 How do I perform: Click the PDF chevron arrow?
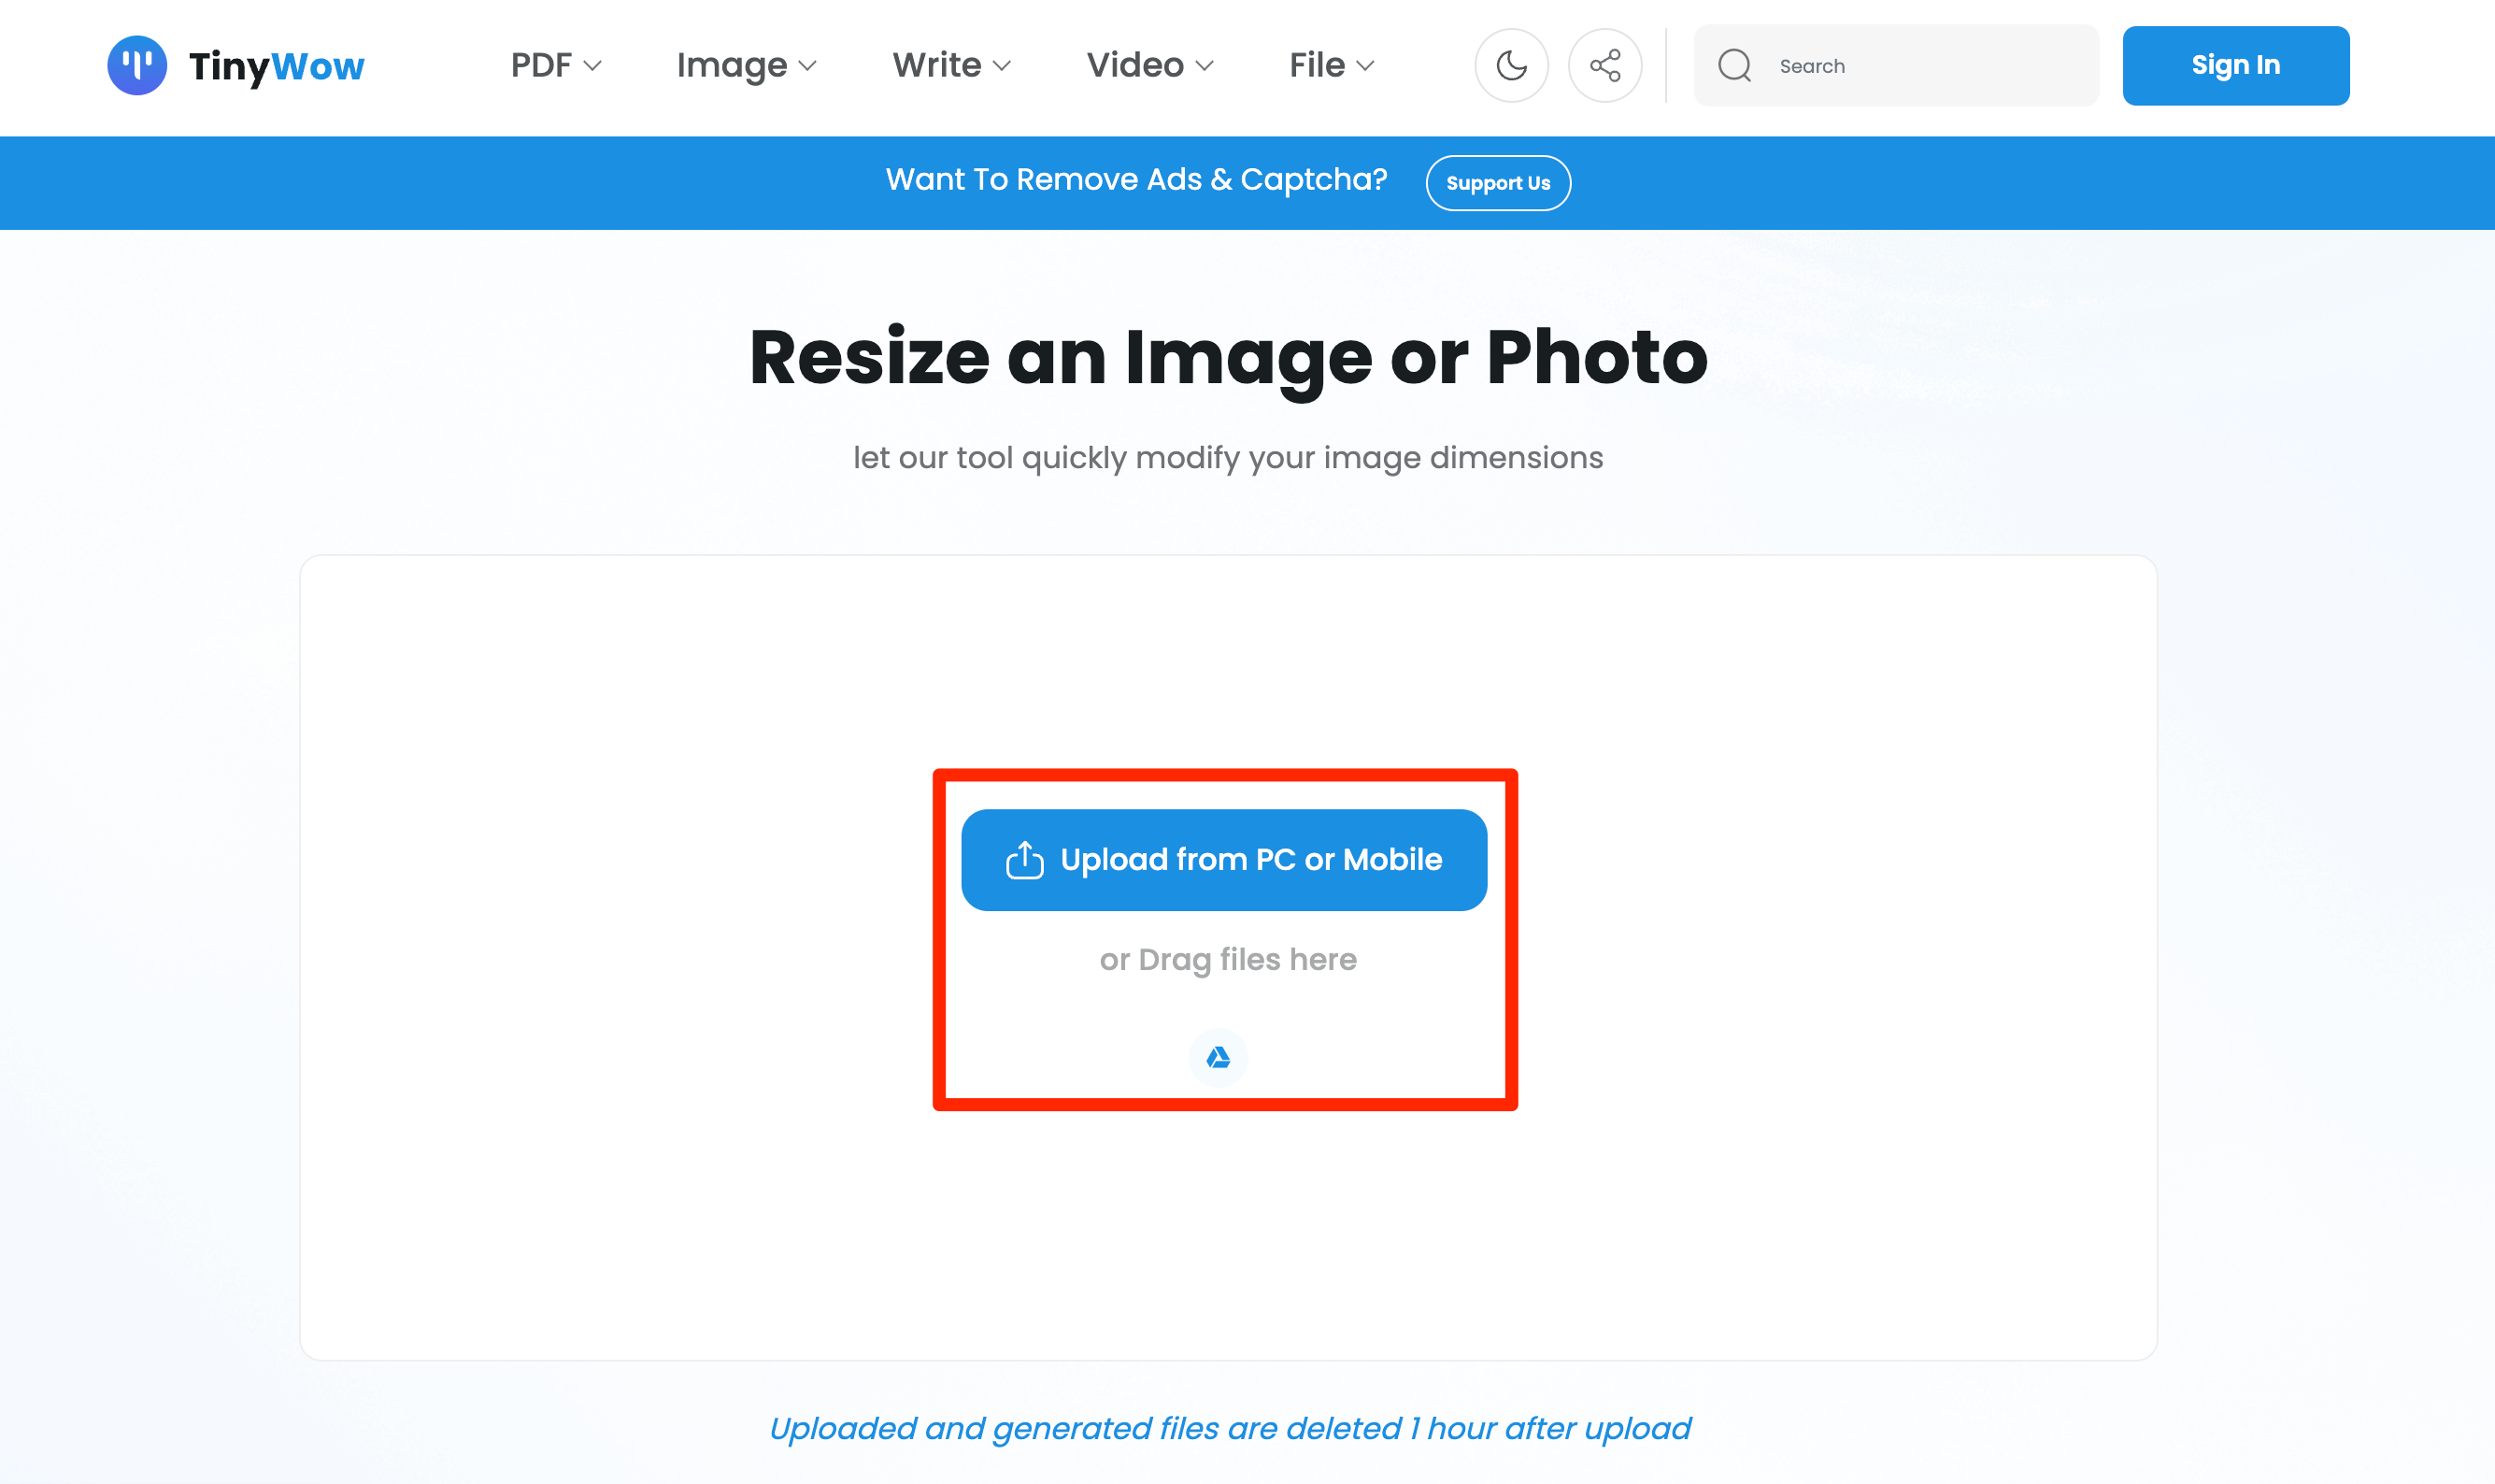click(592, 66)
